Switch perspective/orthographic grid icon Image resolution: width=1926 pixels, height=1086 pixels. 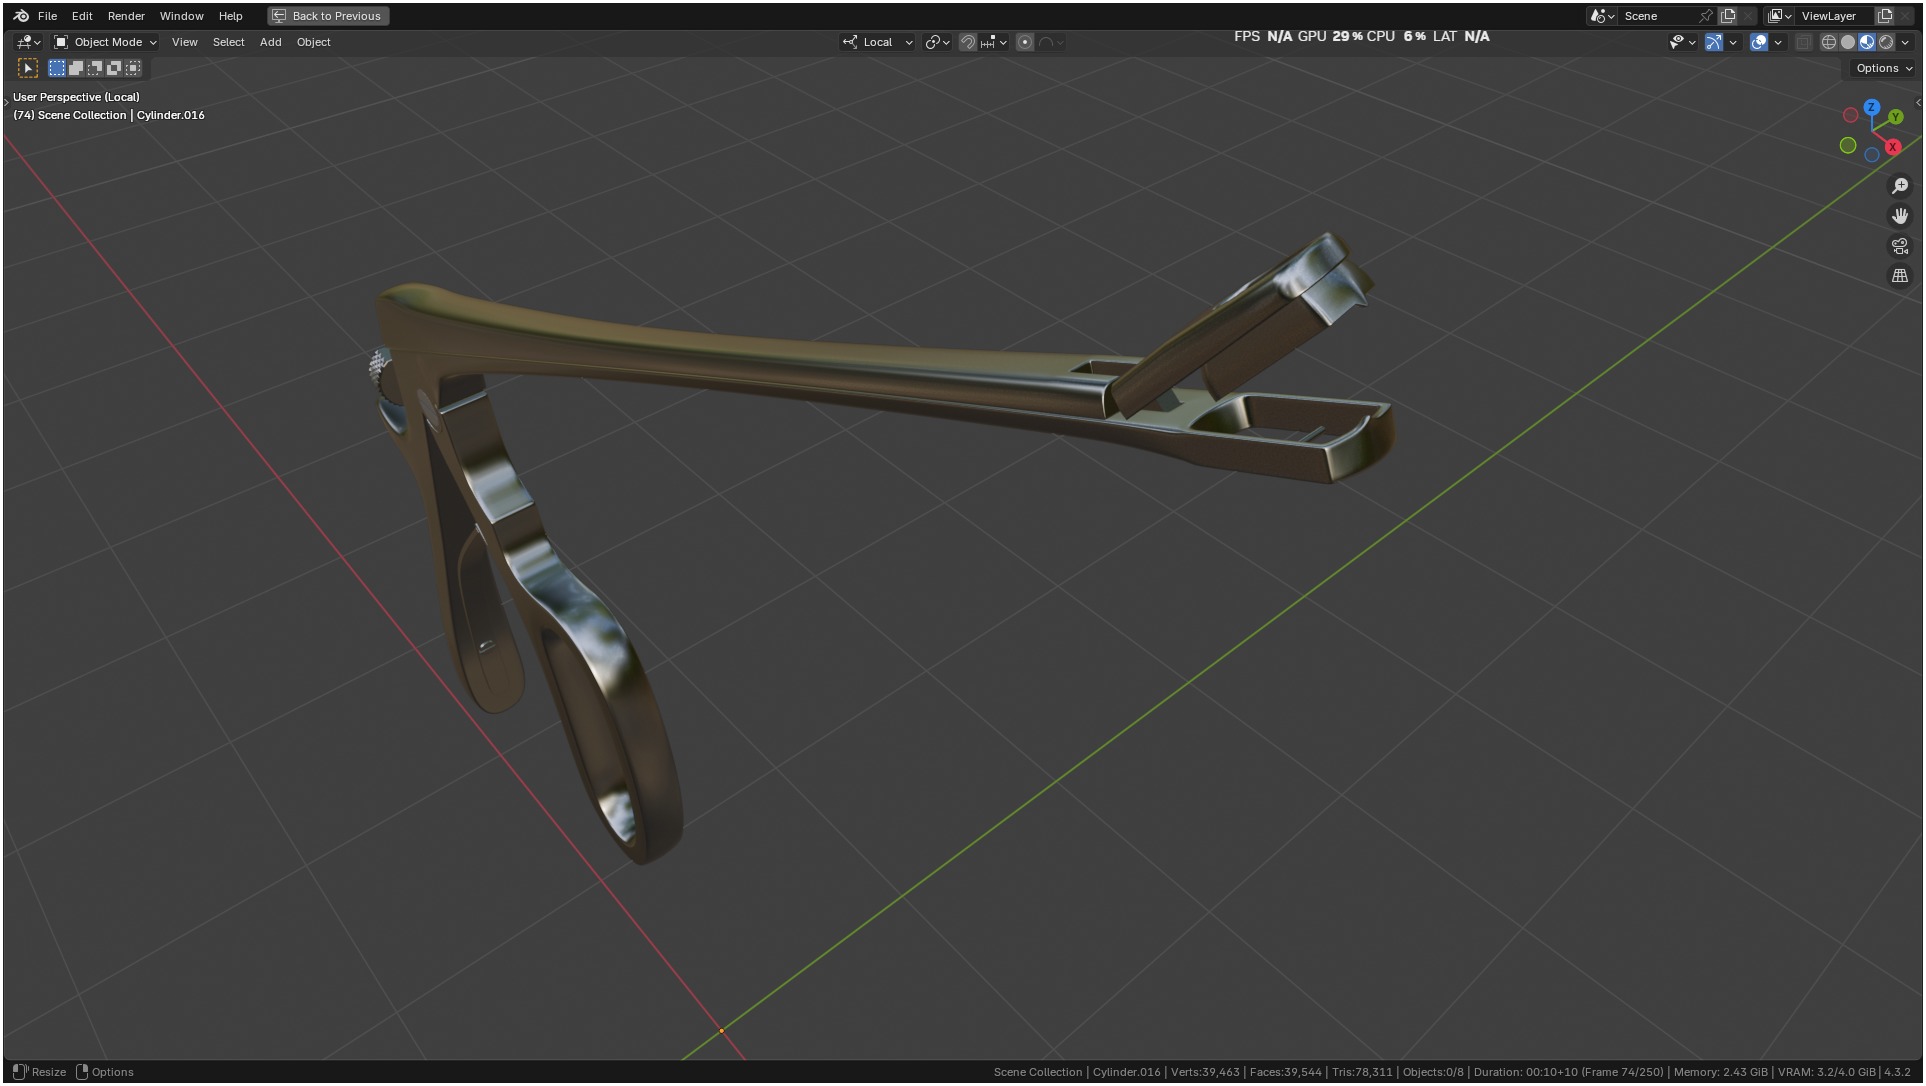pyautogui.click(x=1900, y=276)
